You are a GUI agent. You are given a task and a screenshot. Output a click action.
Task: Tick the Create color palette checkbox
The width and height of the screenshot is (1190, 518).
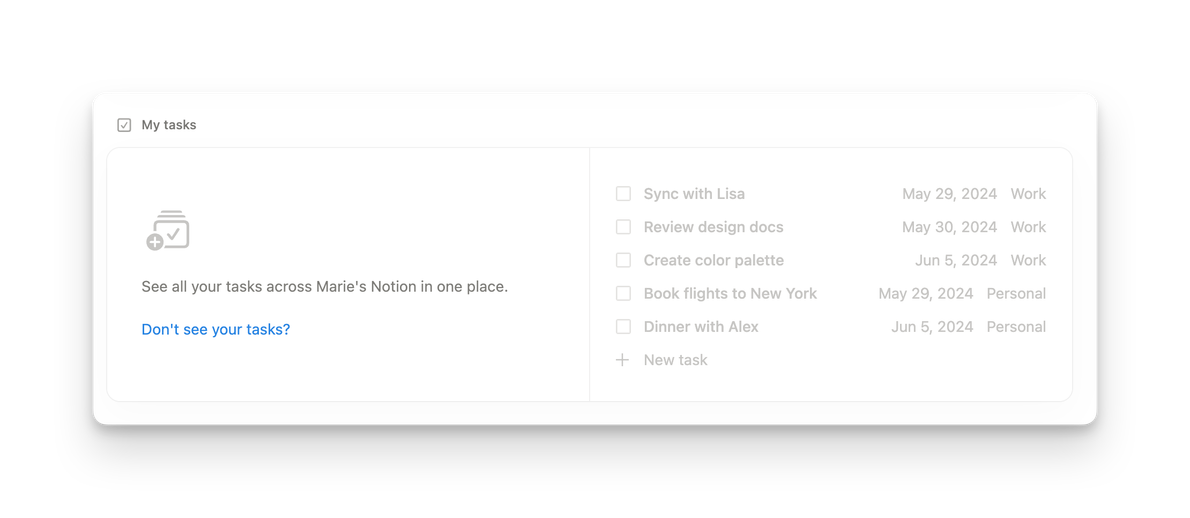tap(623, 260)
